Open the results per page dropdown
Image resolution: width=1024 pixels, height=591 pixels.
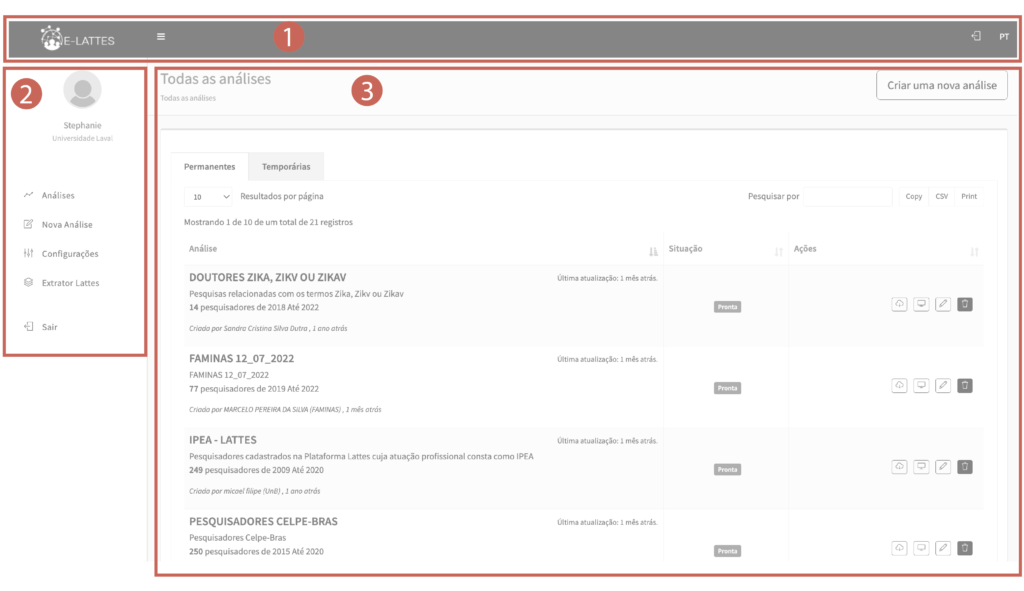point(211,197)
